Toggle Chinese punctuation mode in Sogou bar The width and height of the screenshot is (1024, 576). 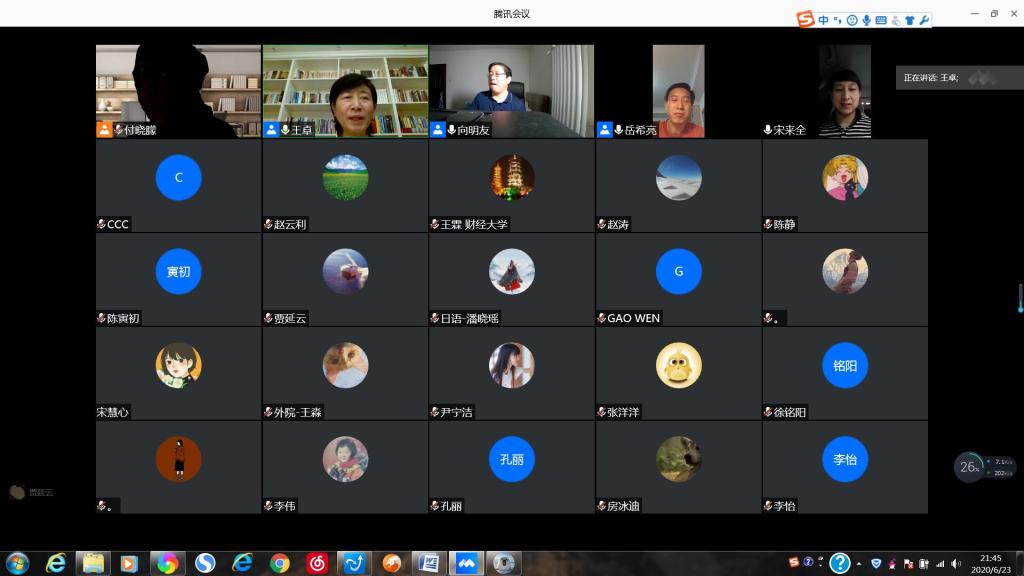(x=838, y=20)
